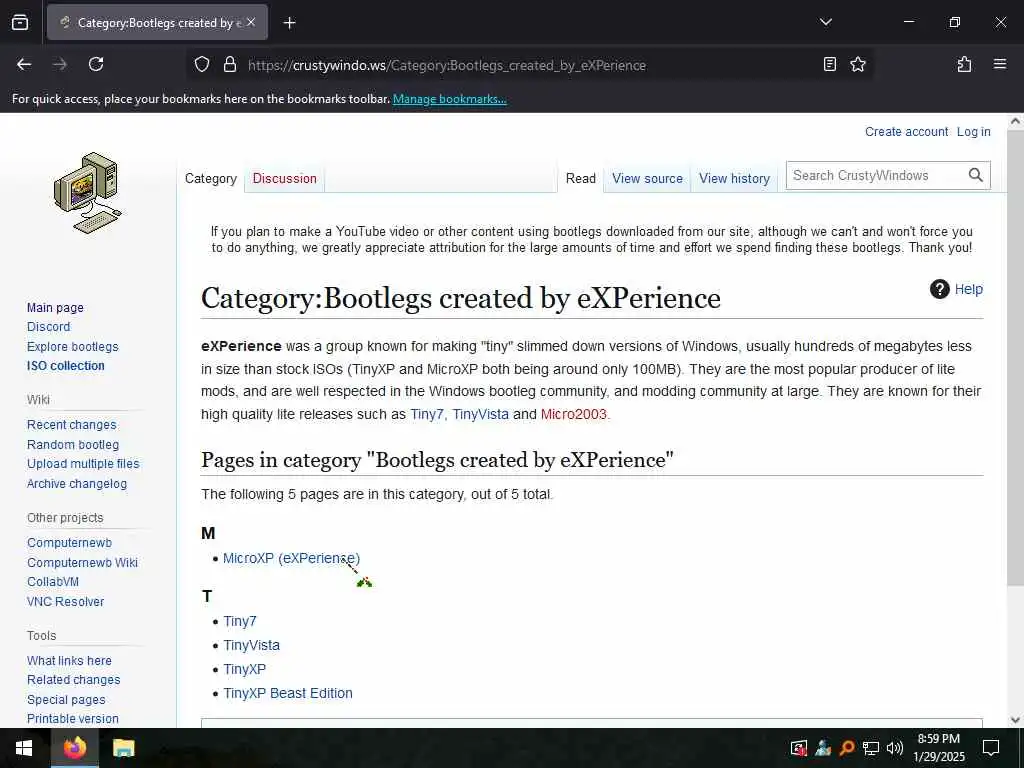
Task: Follow the red Micro2003 link
Action: pyautogui.click(x=573, y=414)
